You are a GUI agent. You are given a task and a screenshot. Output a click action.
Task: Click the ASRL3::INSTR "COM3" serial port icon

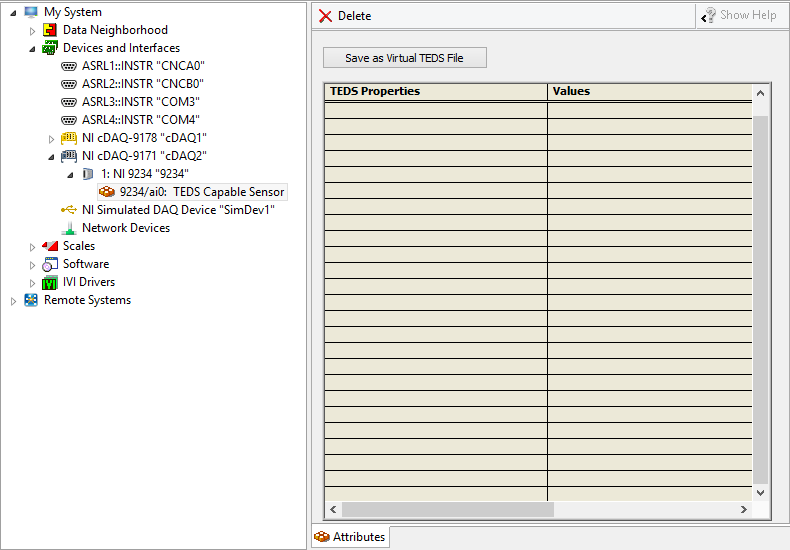pos(69,102)
